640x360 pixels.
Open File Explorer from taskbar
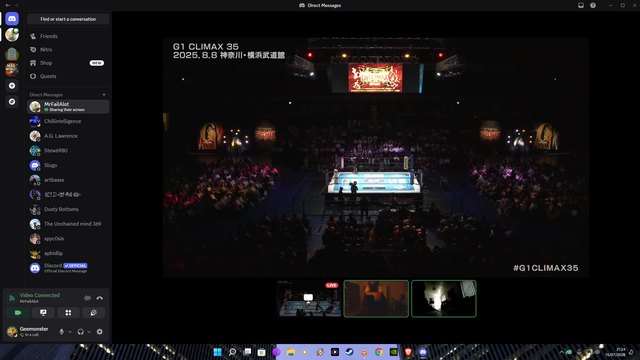point(291,352)
